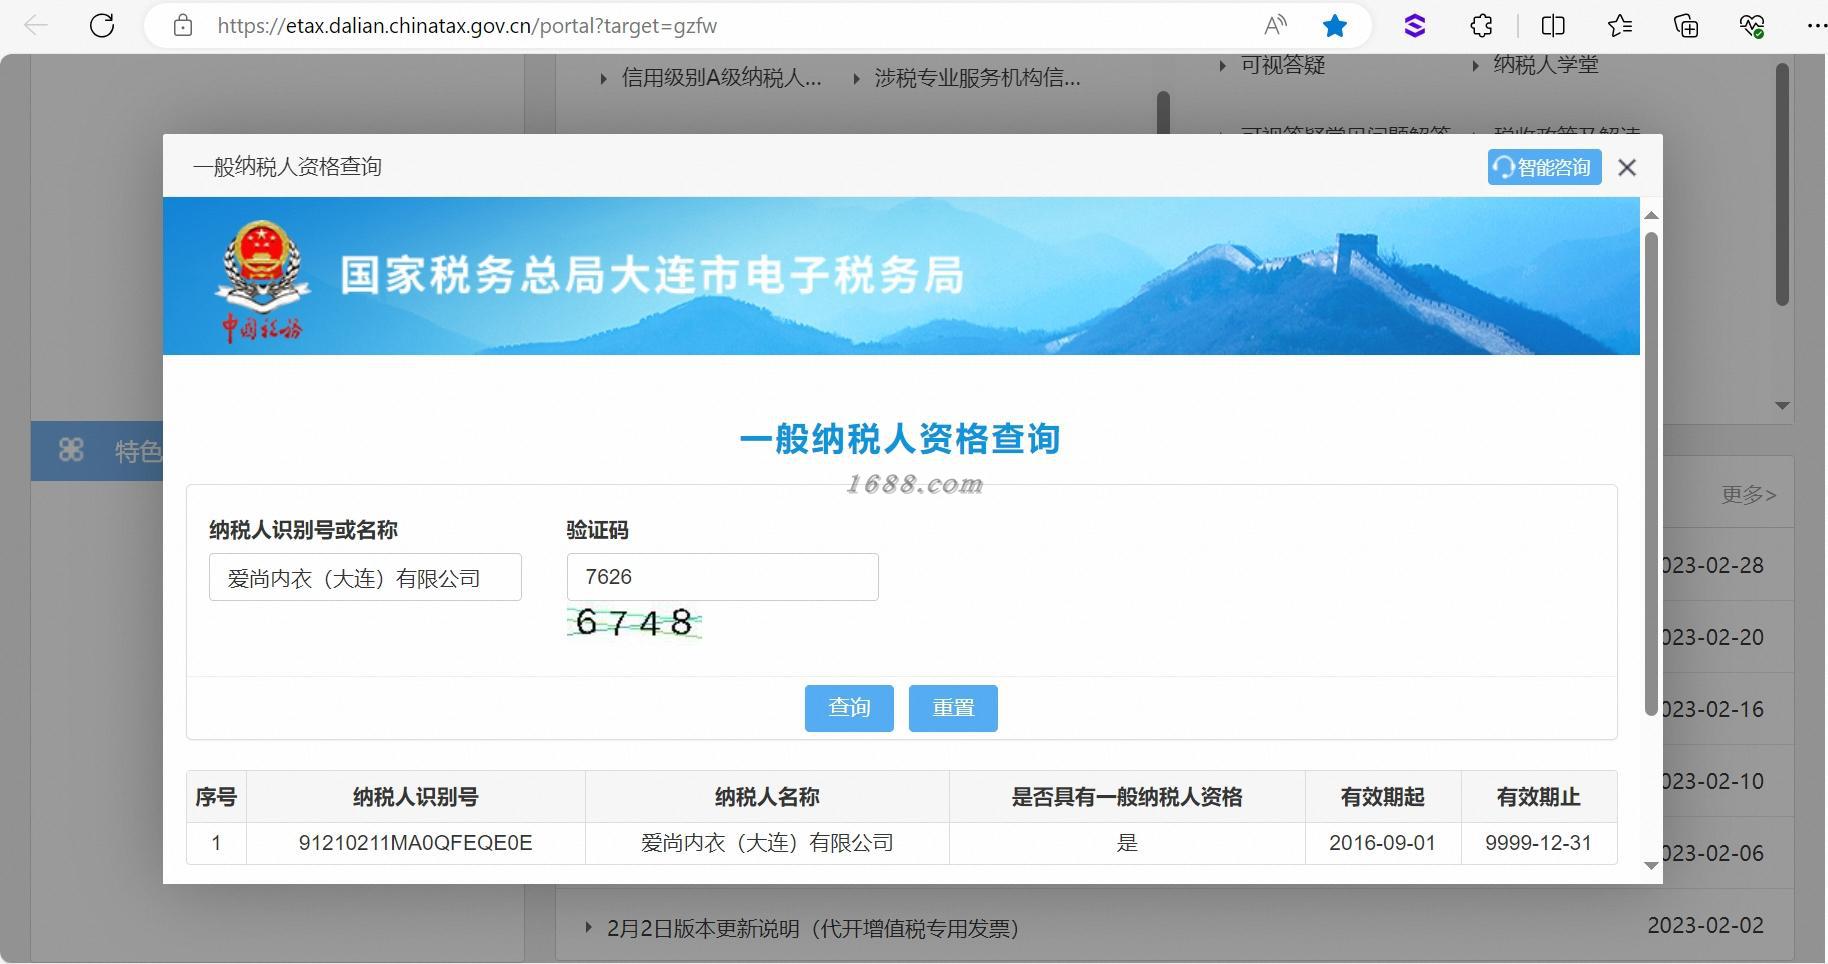Toggle the favorites star for this page
Screen dimensions: 1828x964
tap(1334, 26)
